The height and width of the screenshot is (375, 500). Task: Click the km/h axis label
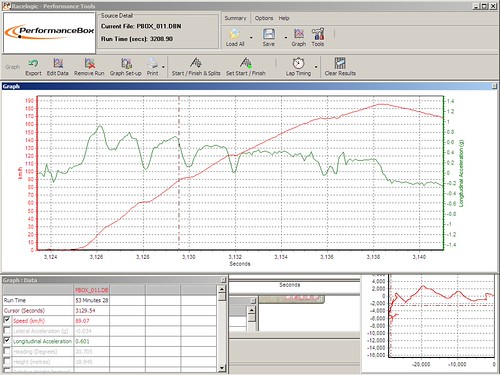(20, 173)
